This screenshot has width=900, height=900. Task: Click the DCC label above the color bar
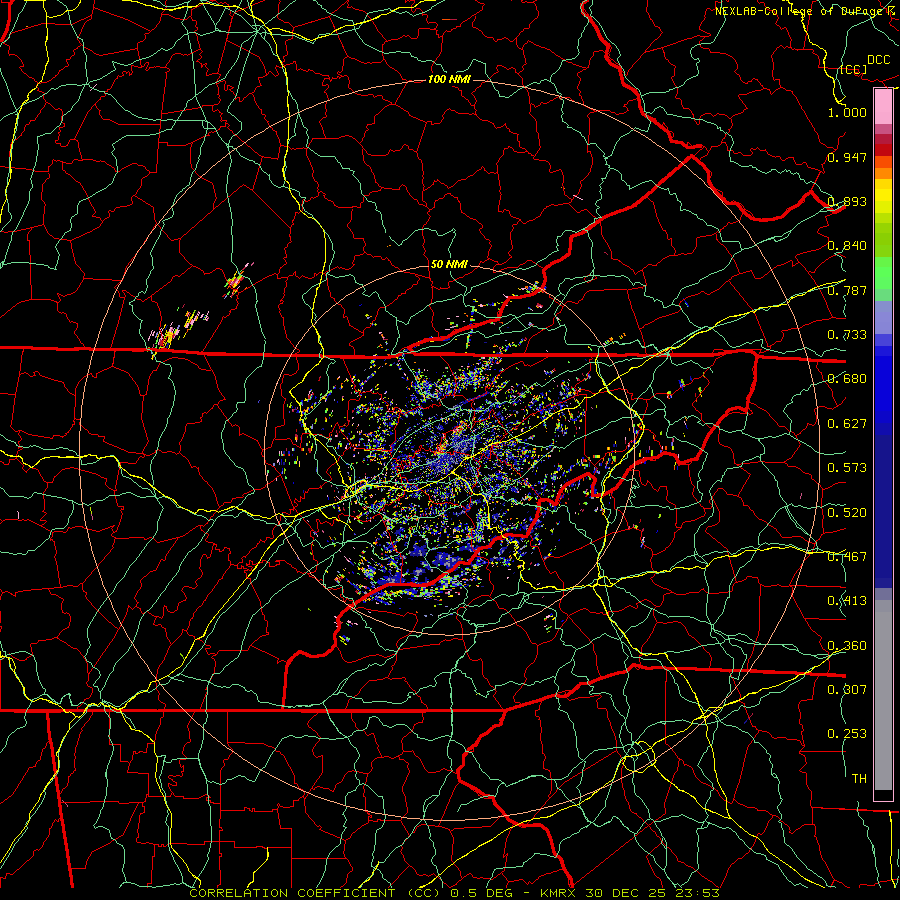878,60
